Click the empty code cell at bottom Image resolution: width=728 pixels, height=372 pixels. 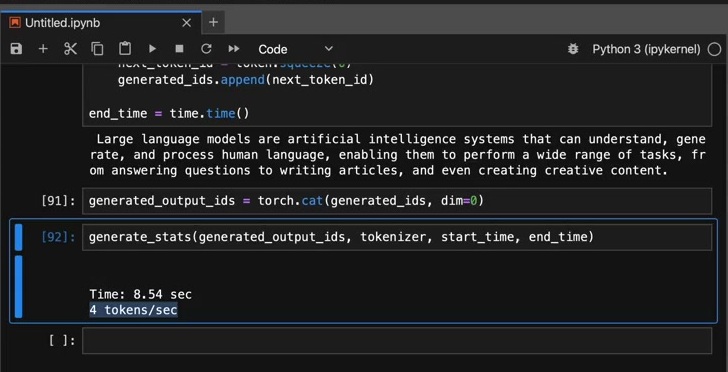[397, 340]
